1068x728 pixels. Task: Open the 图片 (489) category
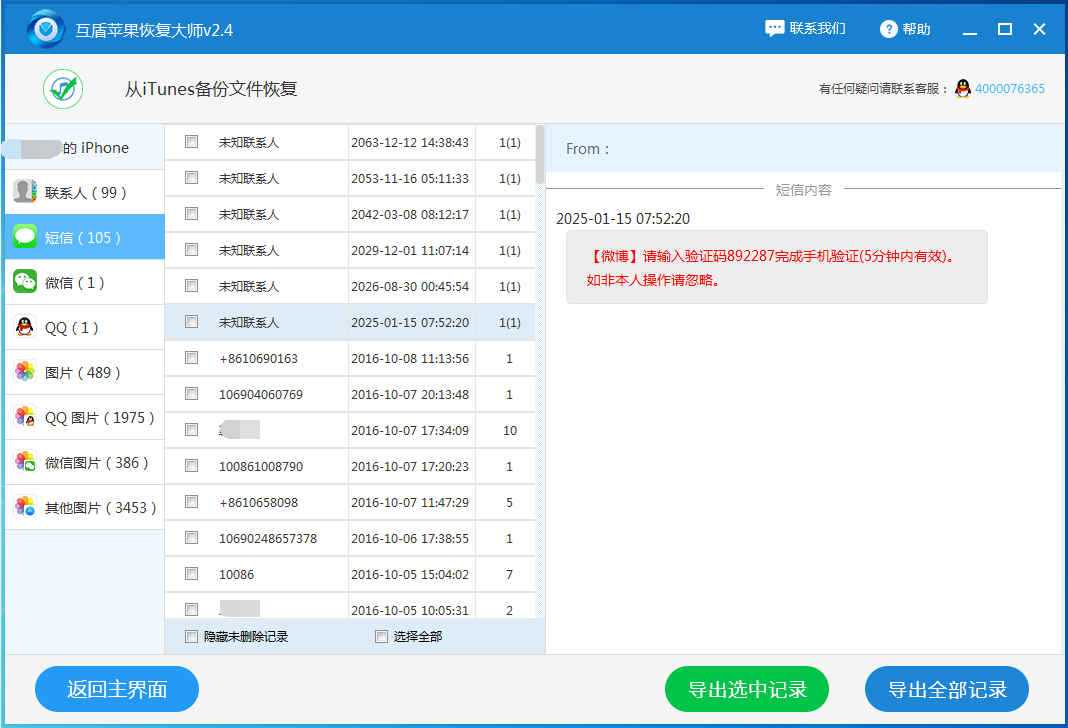(x=84, y=372)
